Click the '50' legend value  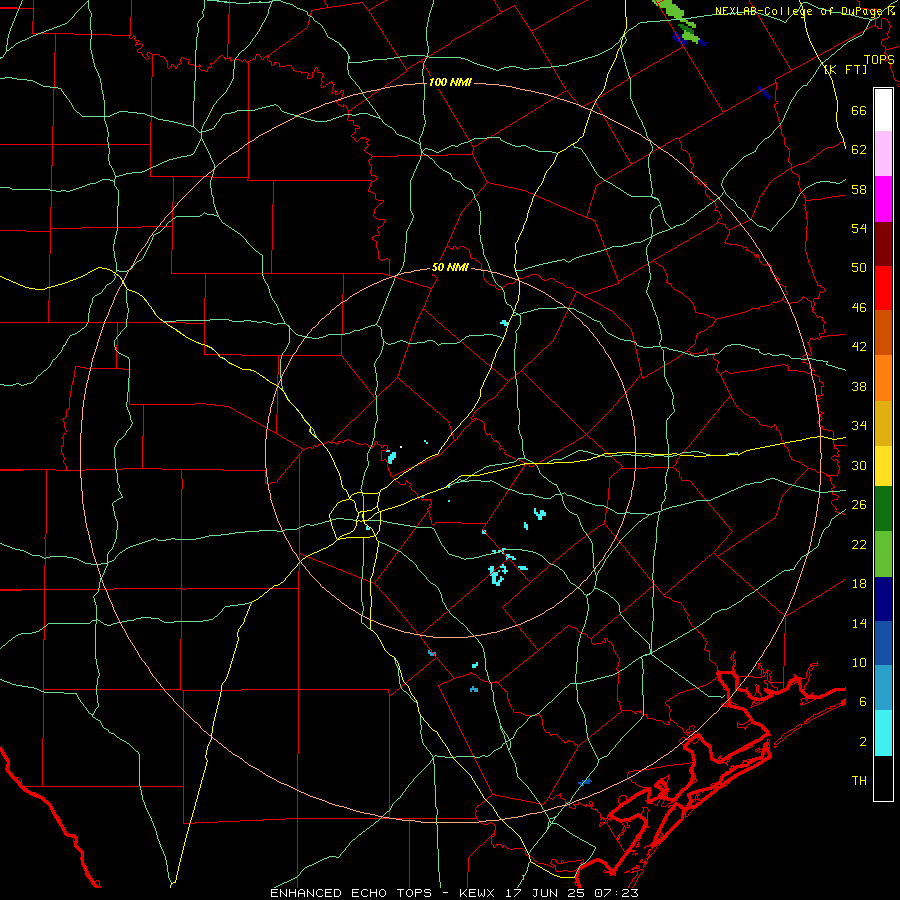point(859,268)
